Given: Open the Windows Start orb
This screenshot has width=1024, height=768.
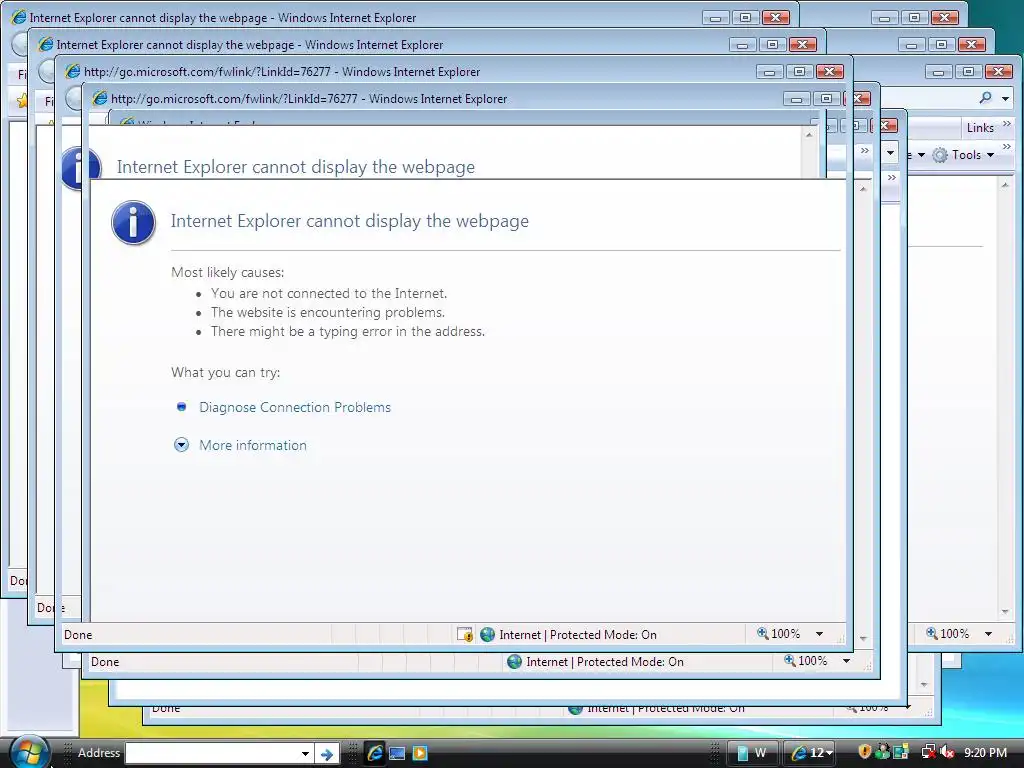Looking at the screenshot, I should point(29,752).
